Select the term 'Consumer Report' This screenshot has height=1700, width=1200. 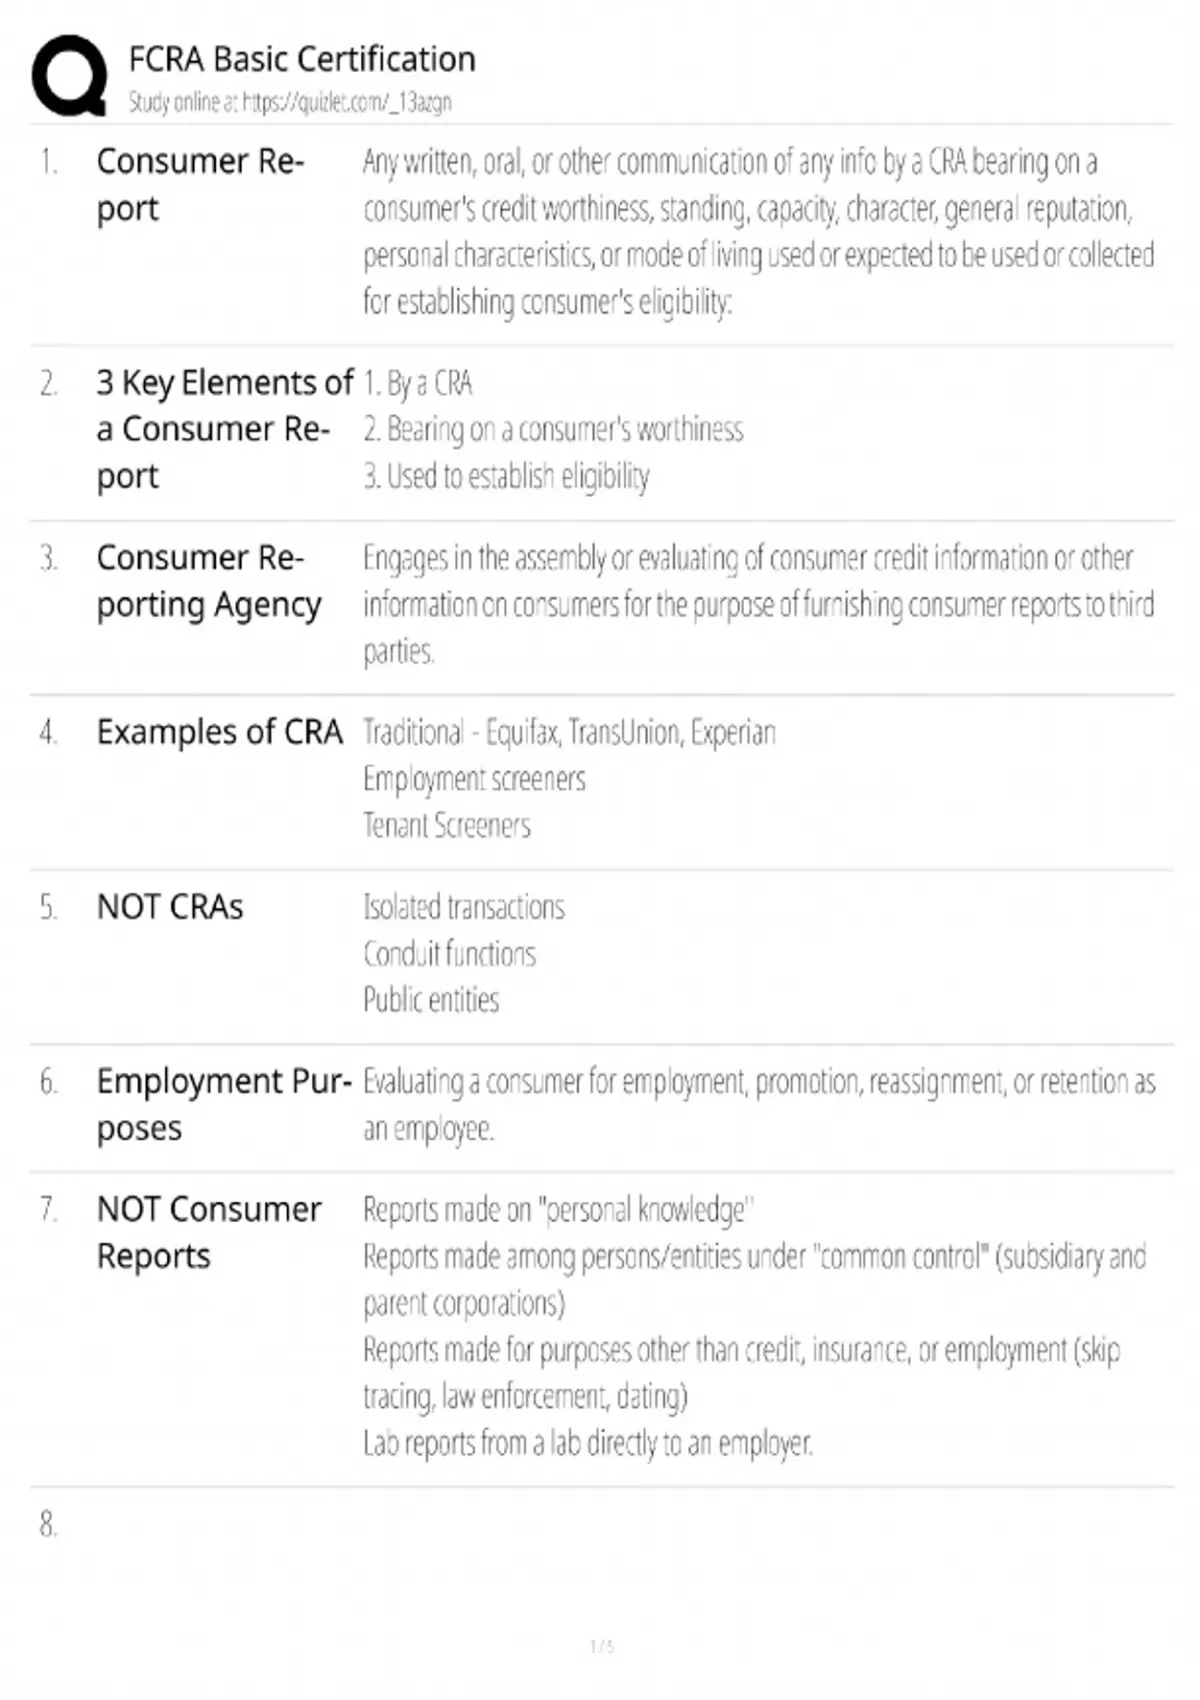pos(200,184)
